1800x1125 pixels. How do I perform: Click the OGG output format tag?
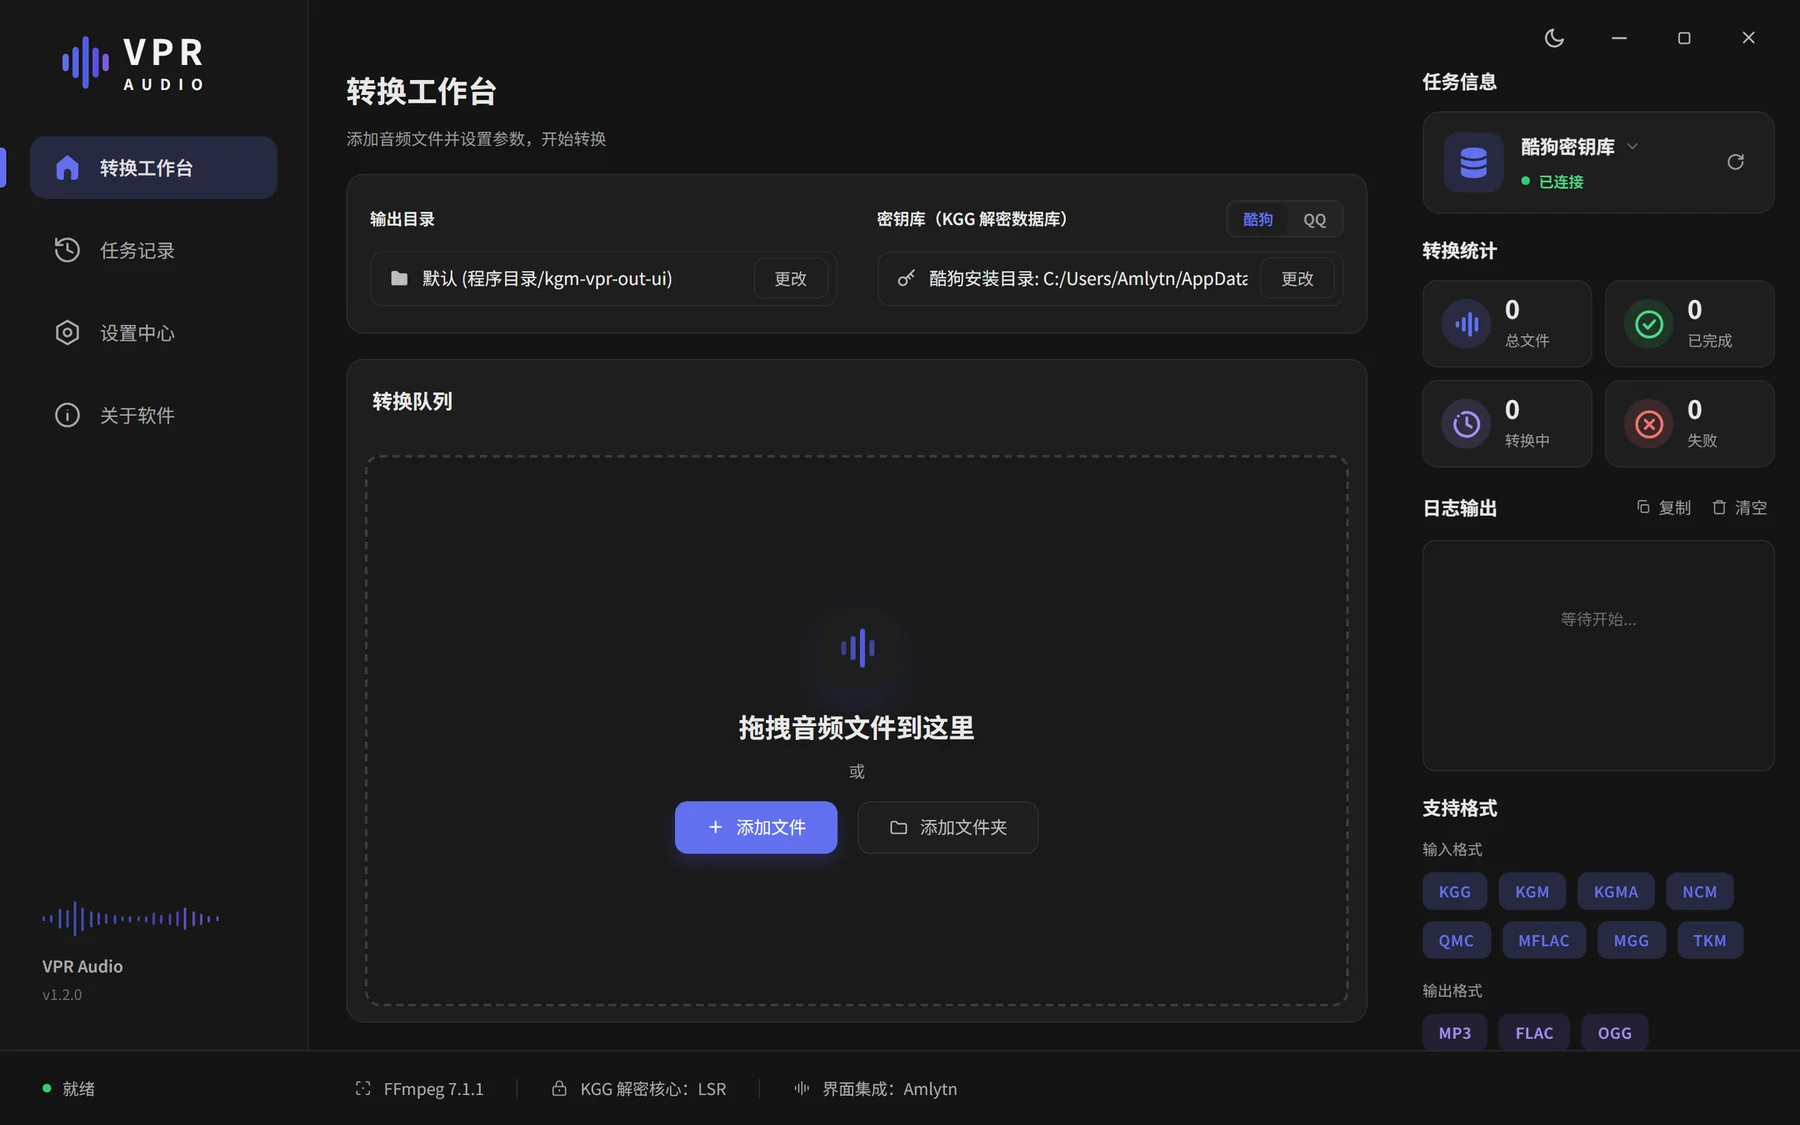point(1614,1032)
